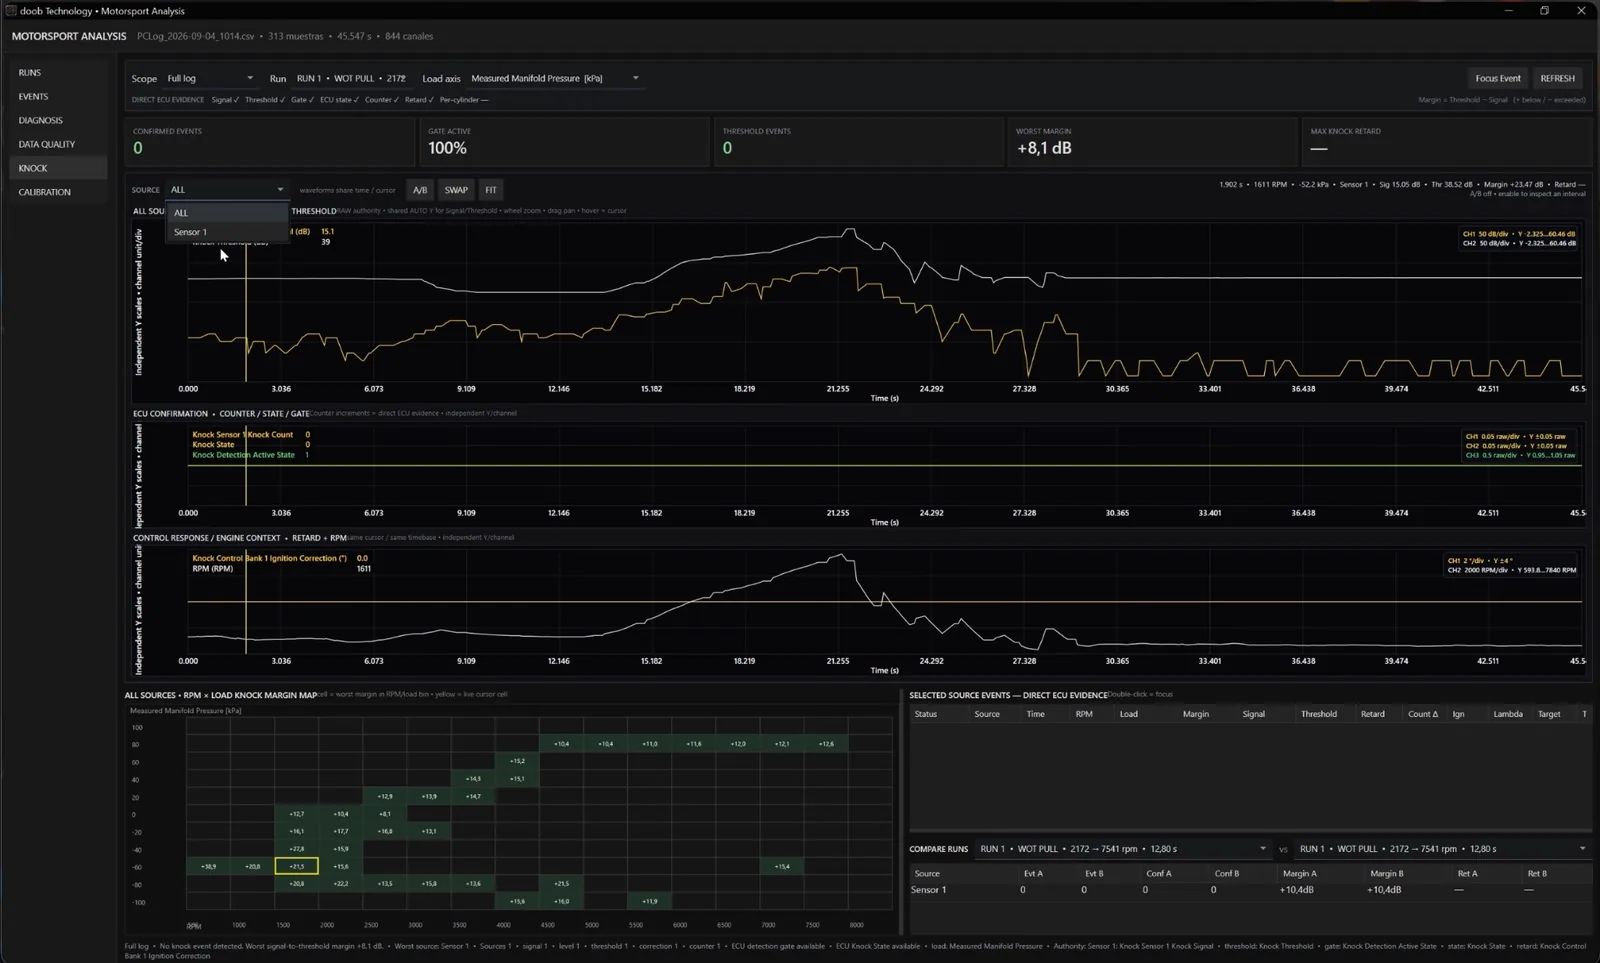Click the +15,4 cell near 7000 RPM
This screenshot has height=963, width=1600.
click(782, 866)
